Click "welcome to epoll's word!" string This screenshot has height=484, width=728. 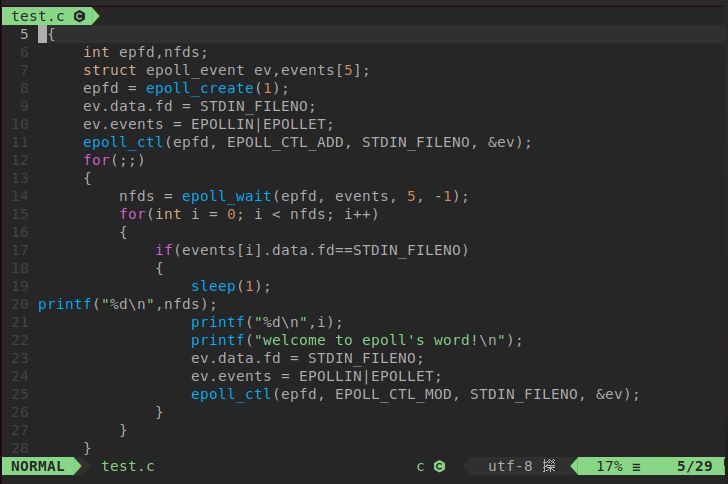pyautogui.click(x=379, y=340)
